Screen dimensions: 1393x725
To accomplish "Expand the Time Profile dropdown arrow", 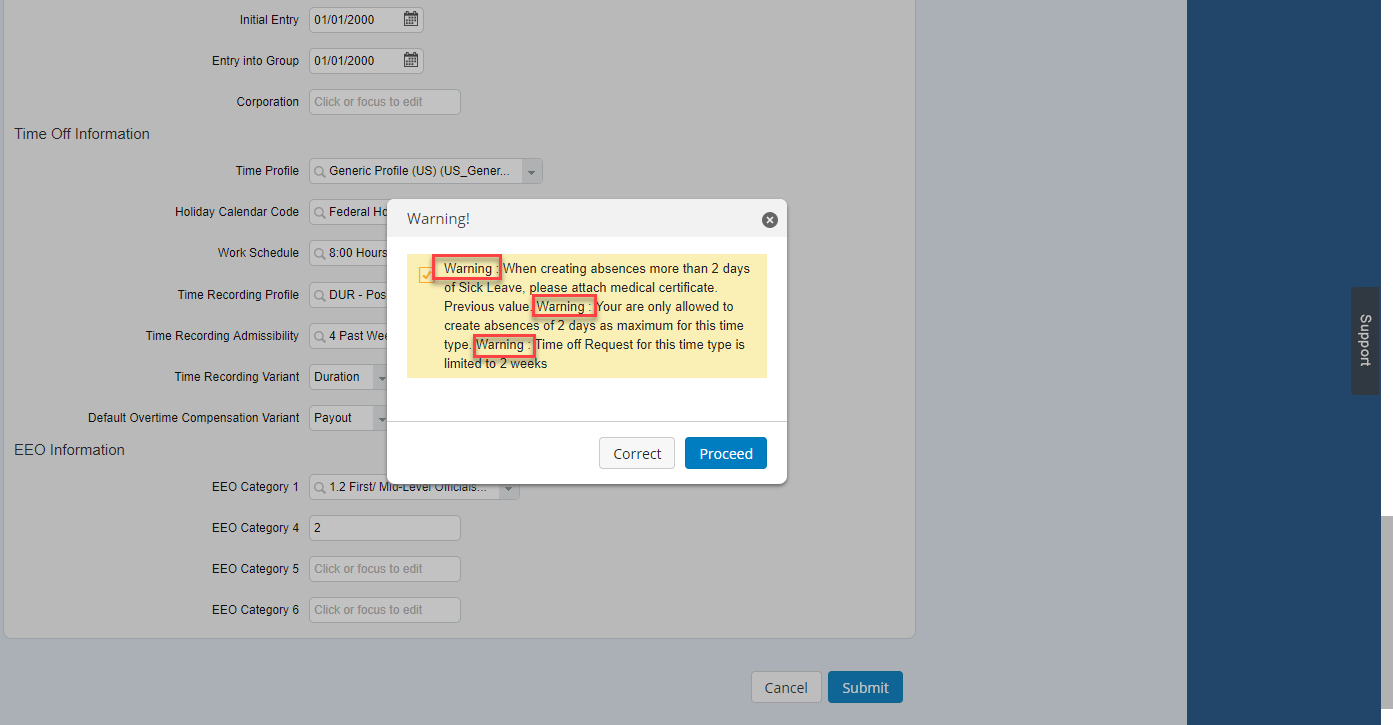I will point(533,171).
